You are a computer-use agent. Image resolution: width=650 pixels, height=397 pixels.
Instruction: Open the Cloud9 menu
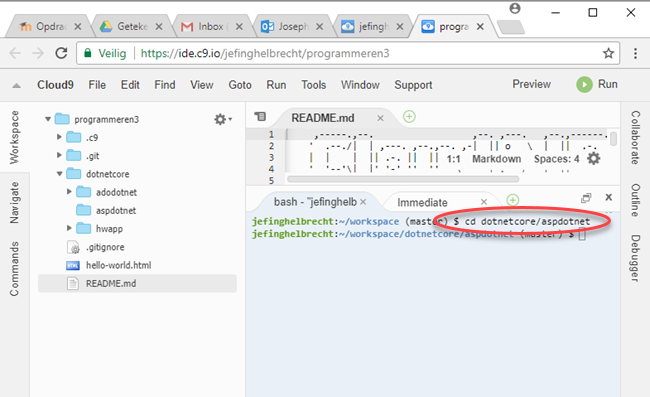[x=55, y=85]
